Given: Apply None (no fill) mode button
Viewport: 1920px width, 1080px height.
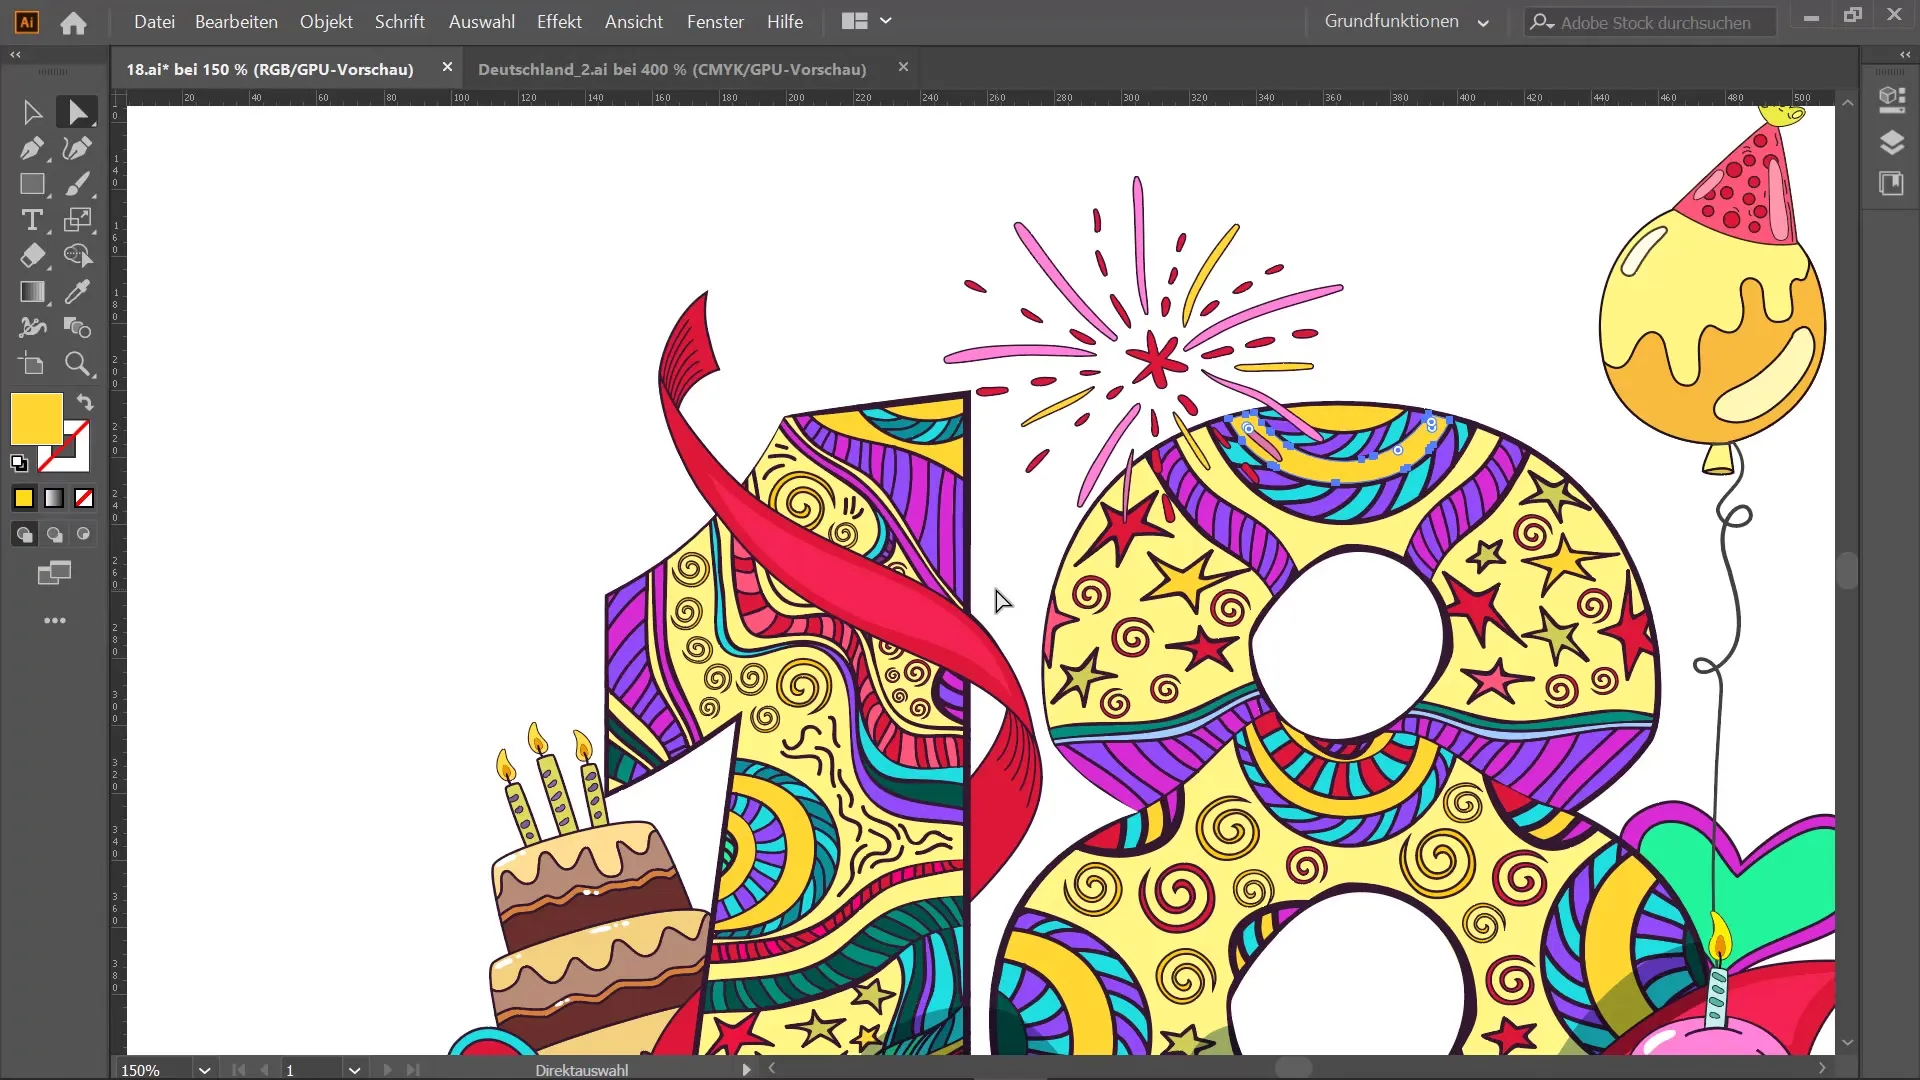Looking at the screenshot, I should pos(84,498).
